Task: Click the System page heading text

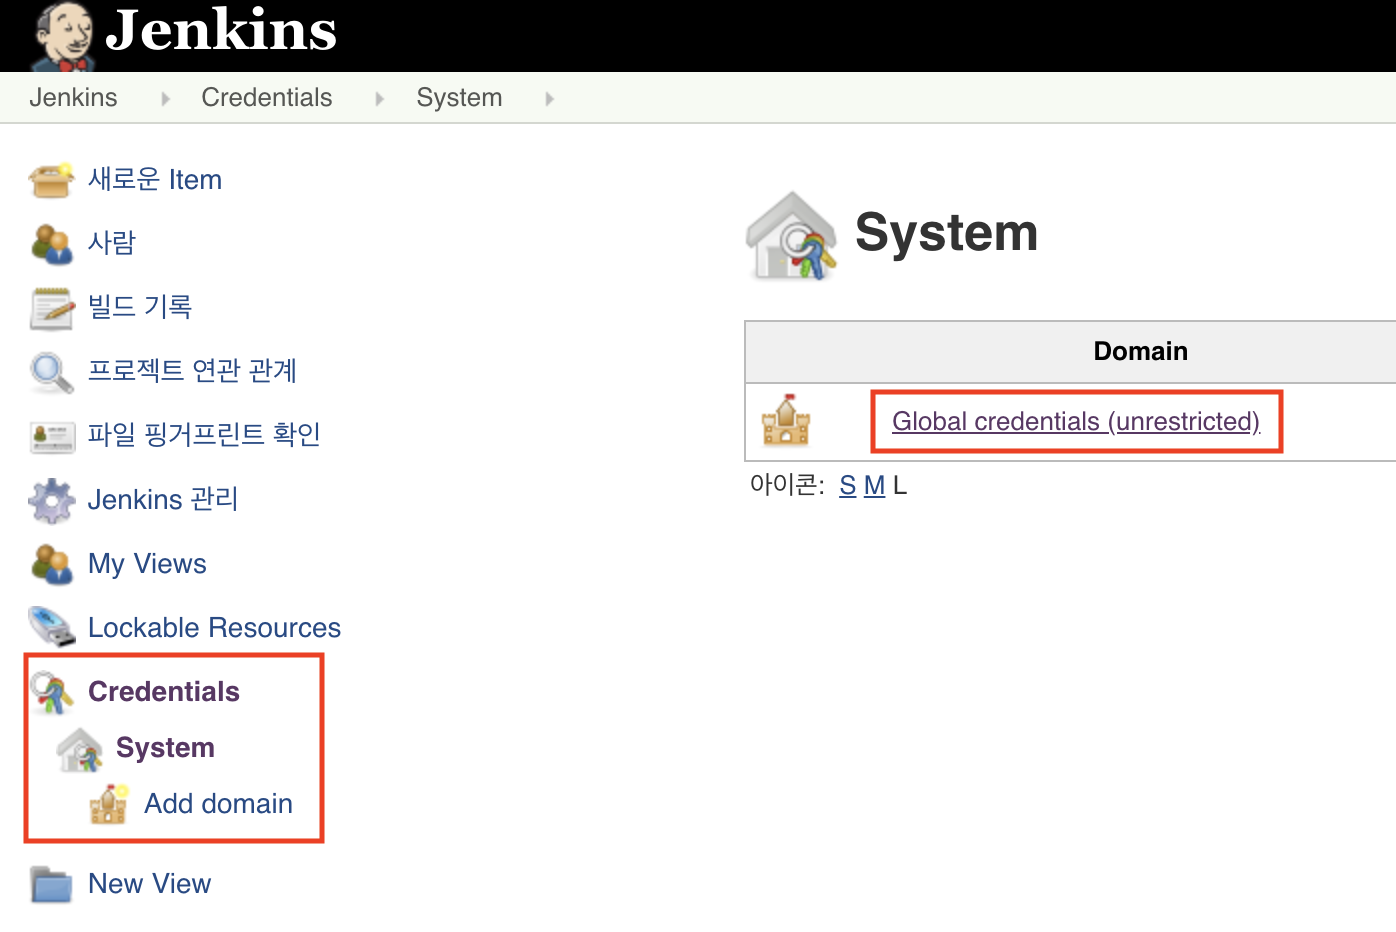Action: (946, 234)
